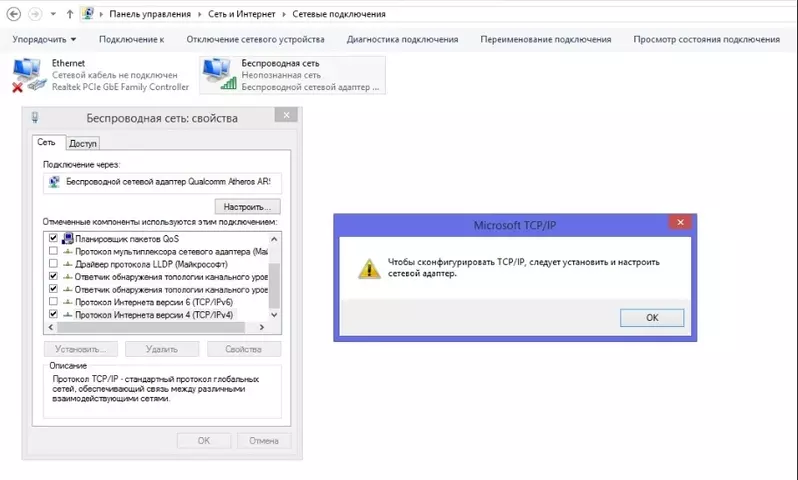798x480 pixels.
Task: Enable the Протокол Интернета версии 6 checkbox
Action: (x=53, y=301)
